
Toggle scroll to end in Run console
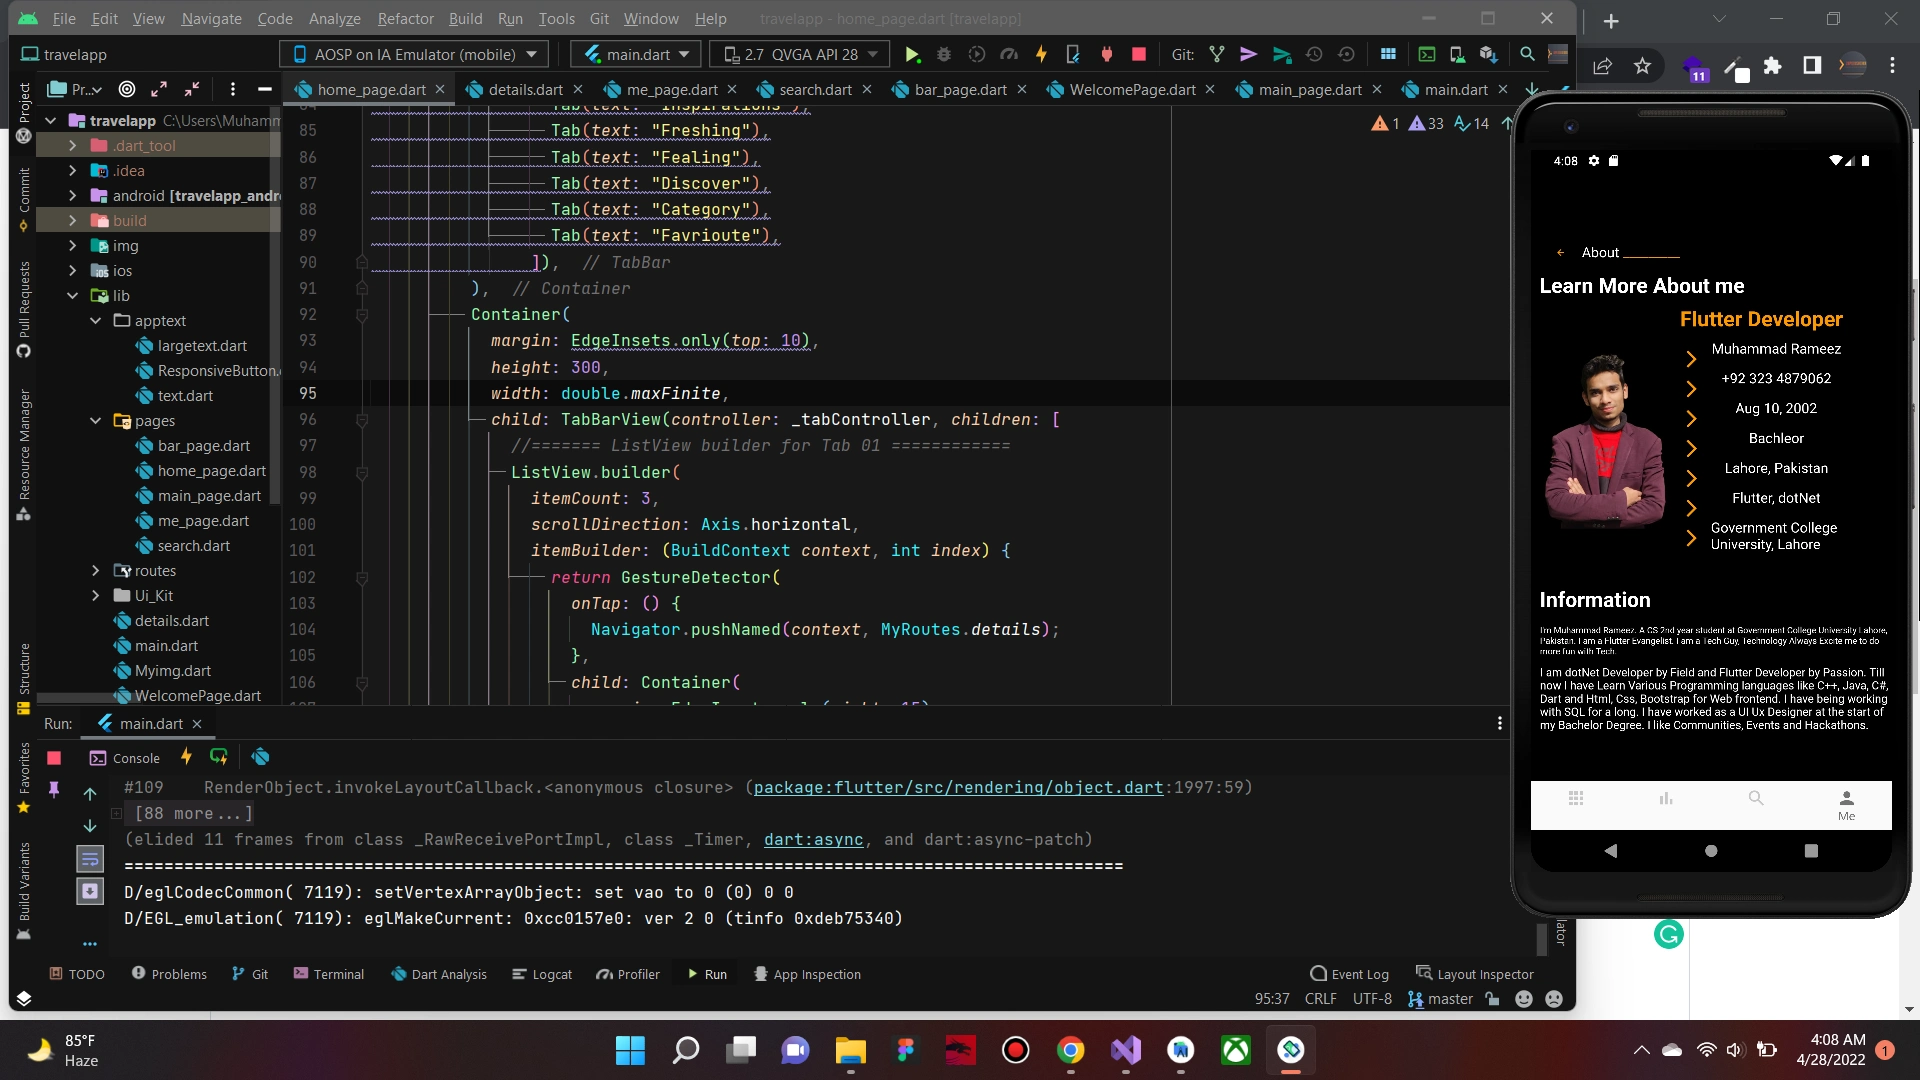90,891
